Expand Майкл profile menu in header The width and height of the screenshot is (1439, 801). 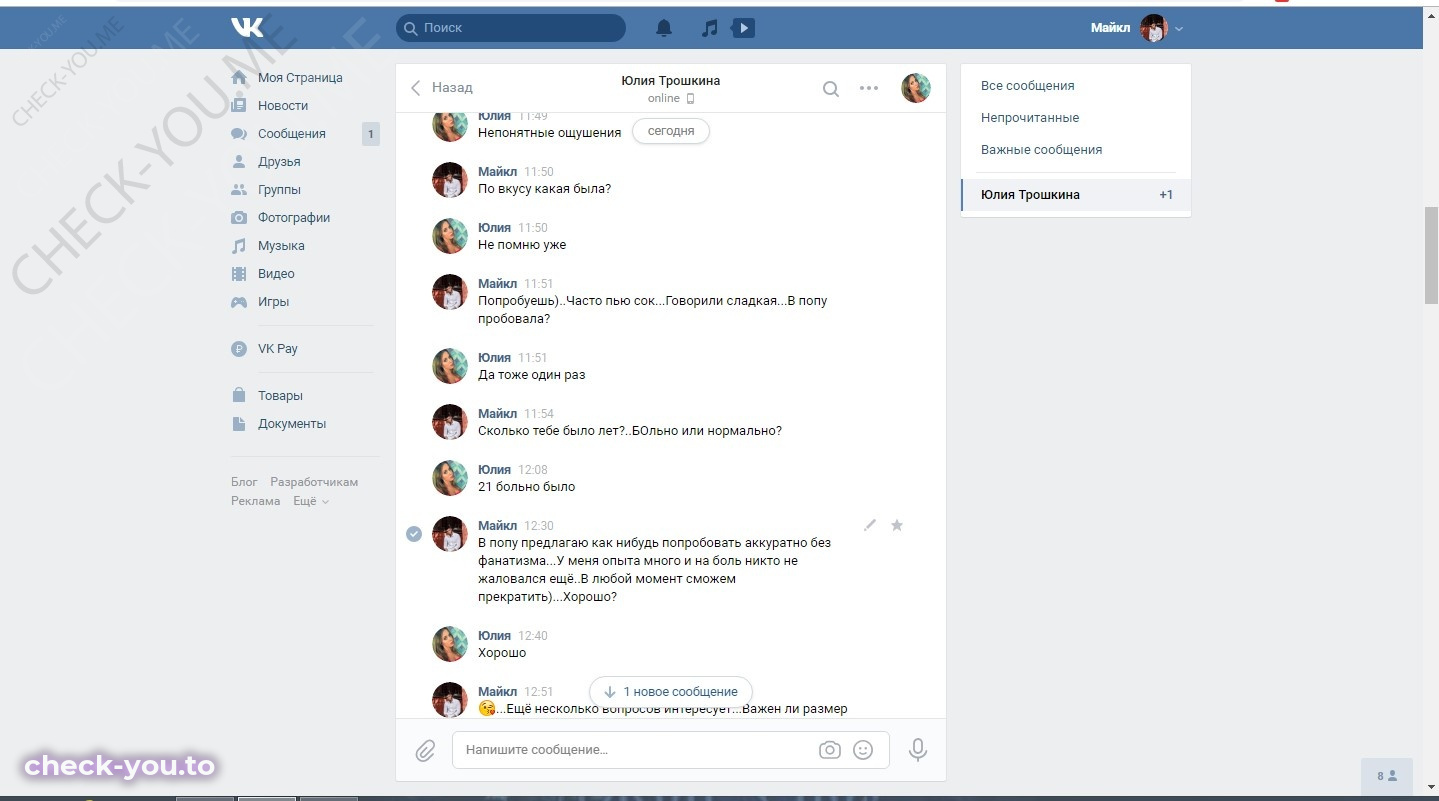[1137, 28]
